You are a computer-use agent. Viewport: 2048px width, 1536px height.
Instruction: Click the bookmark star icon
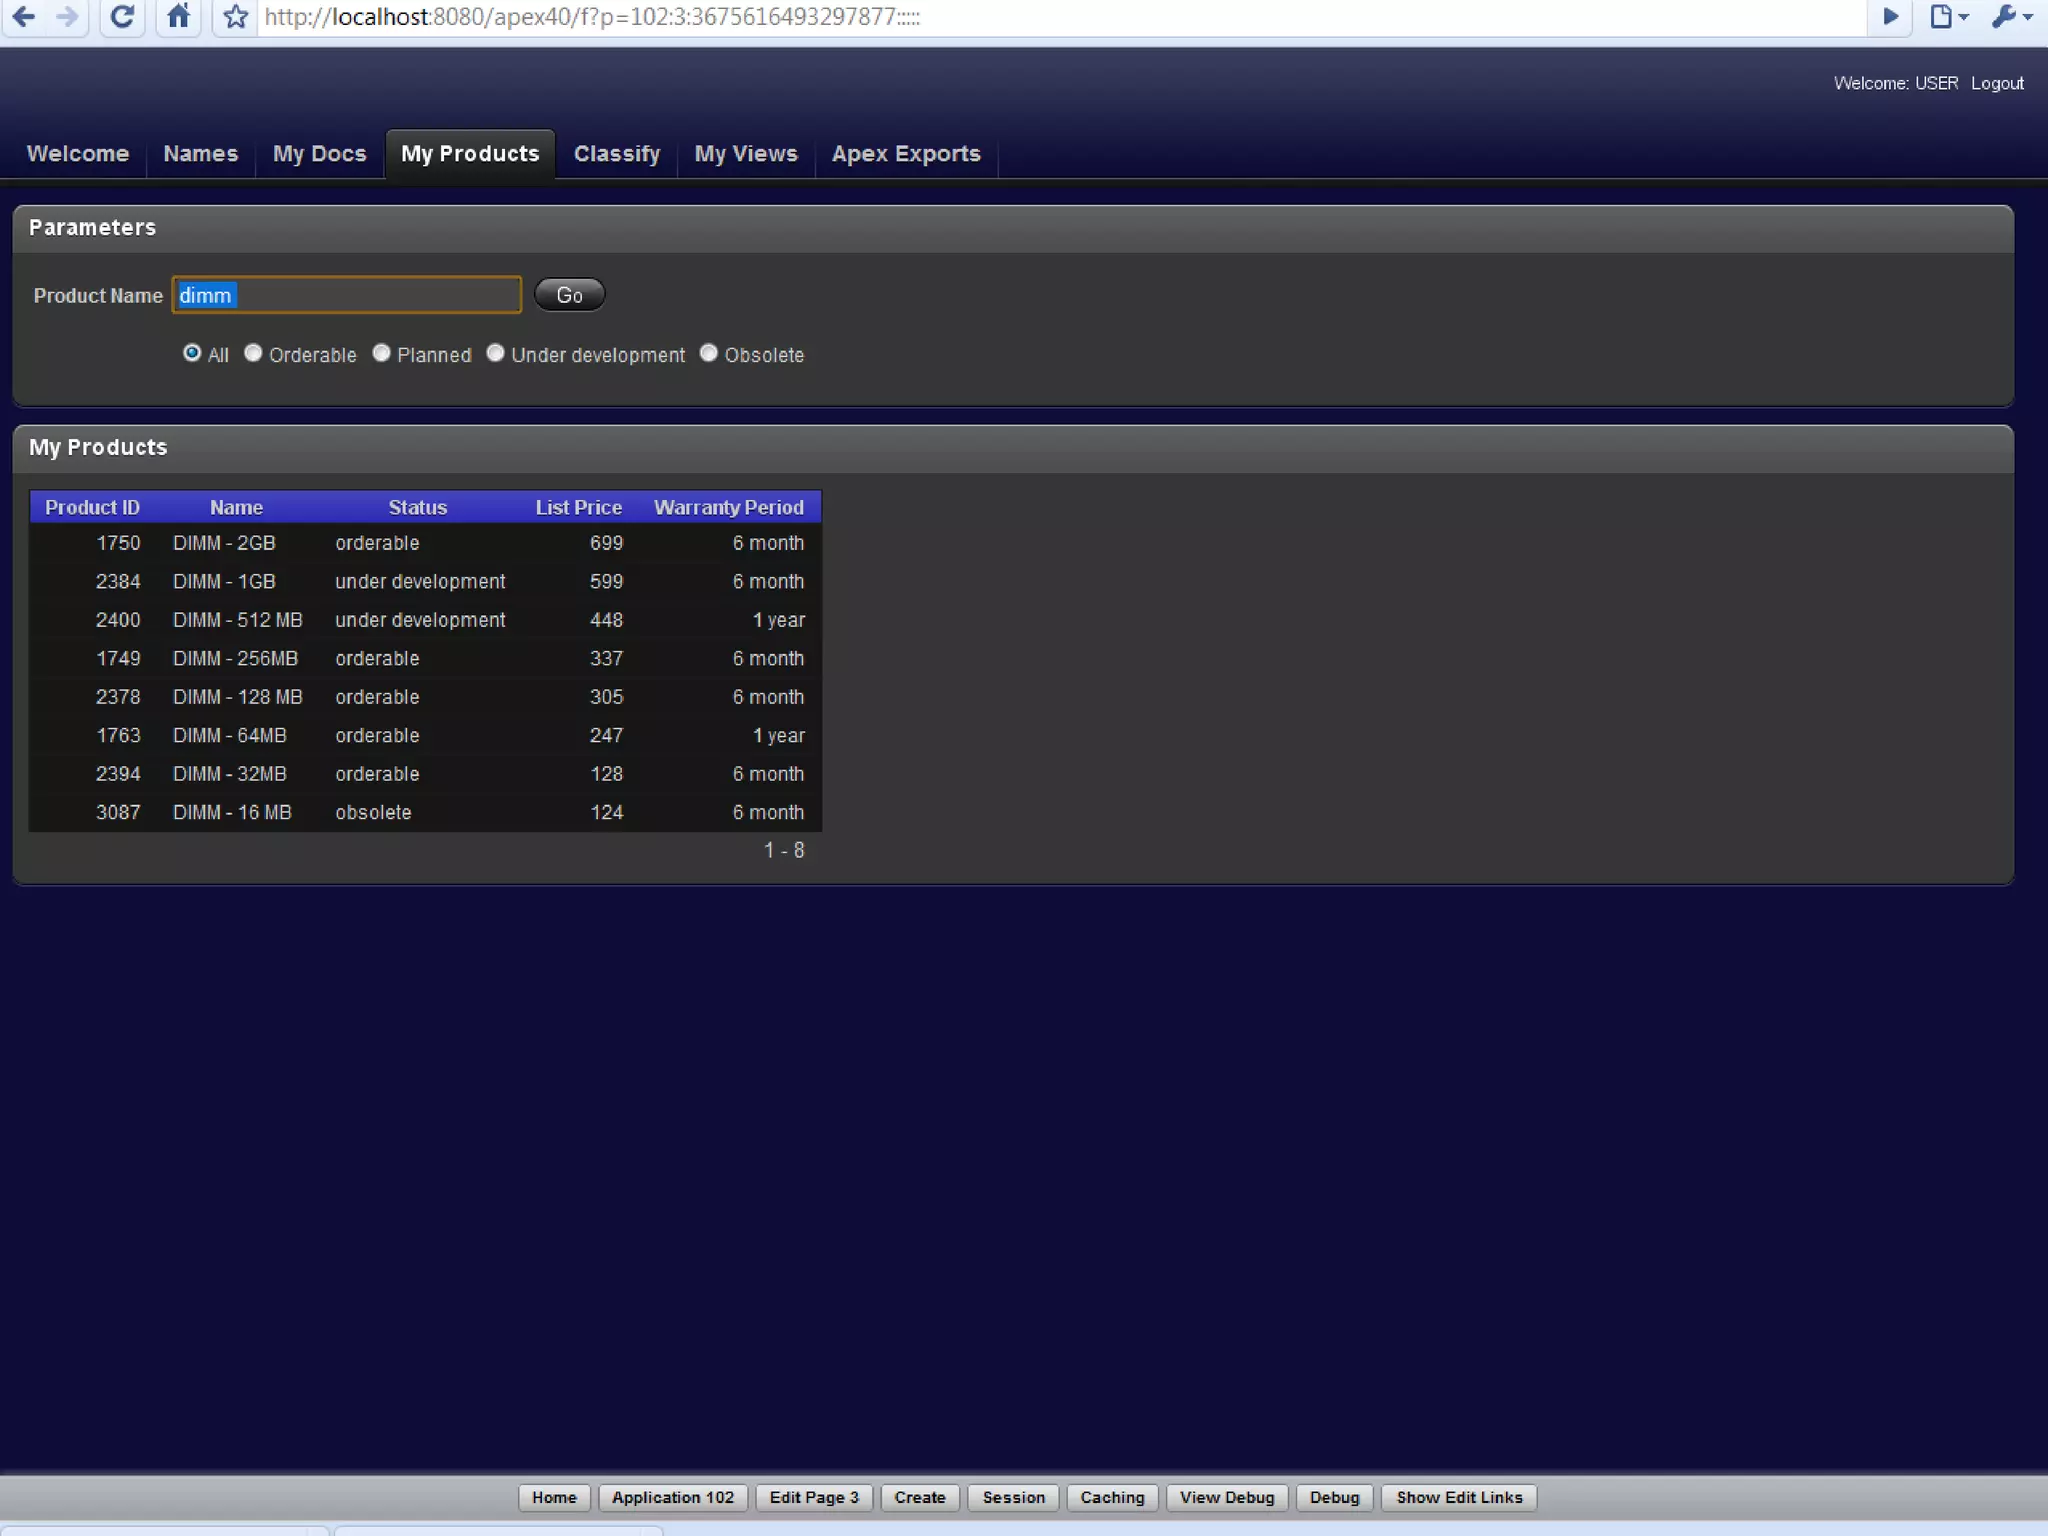click(235, 17)
